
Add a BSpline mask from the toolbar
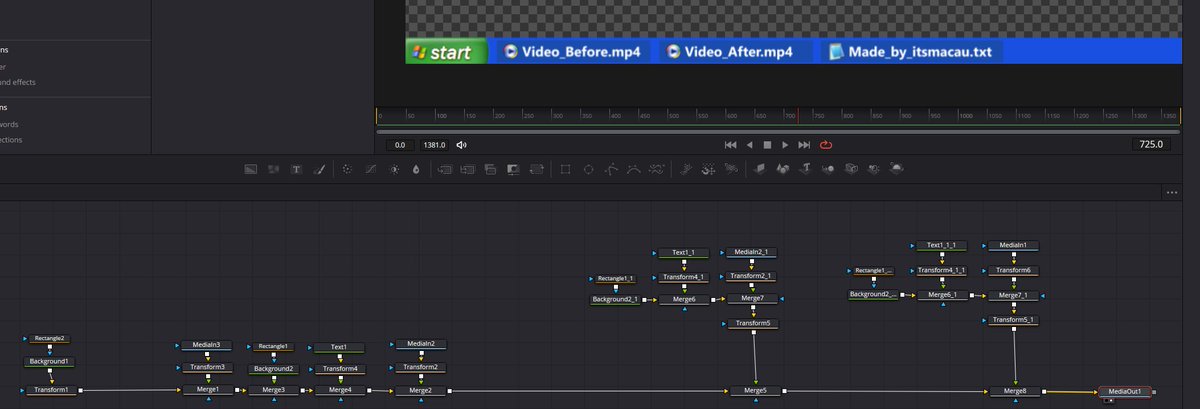[x=633, y=169]
